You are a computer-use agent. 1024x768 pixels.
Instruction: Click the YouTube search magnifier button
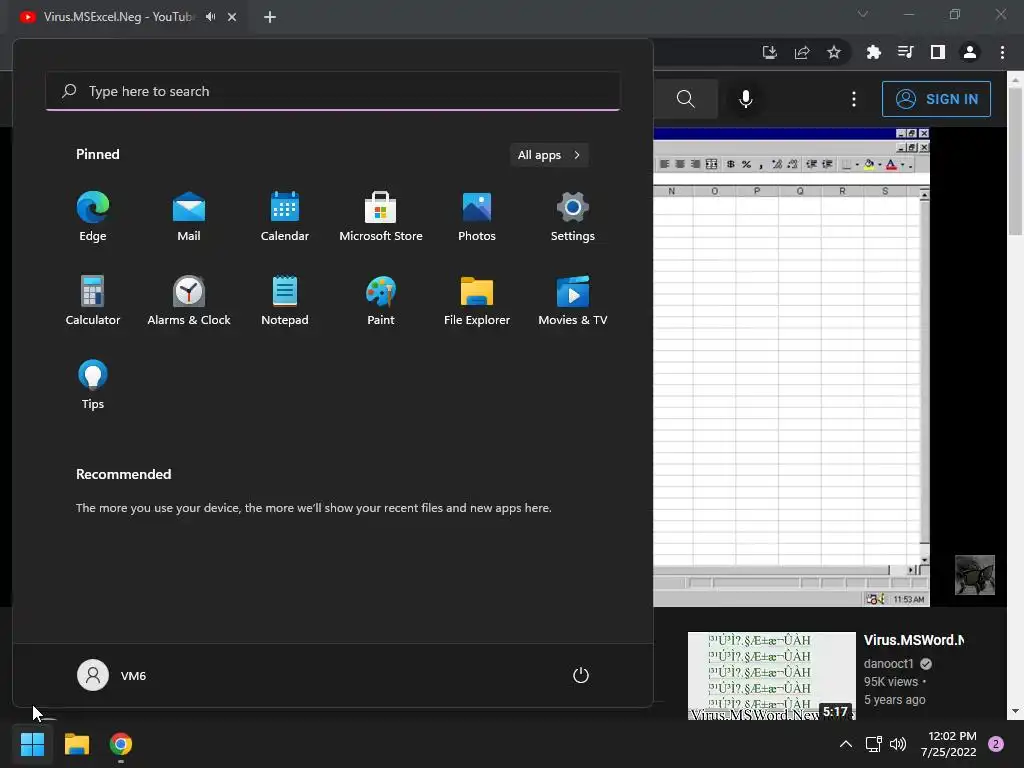pyautogui.click(x=686, y=99)
